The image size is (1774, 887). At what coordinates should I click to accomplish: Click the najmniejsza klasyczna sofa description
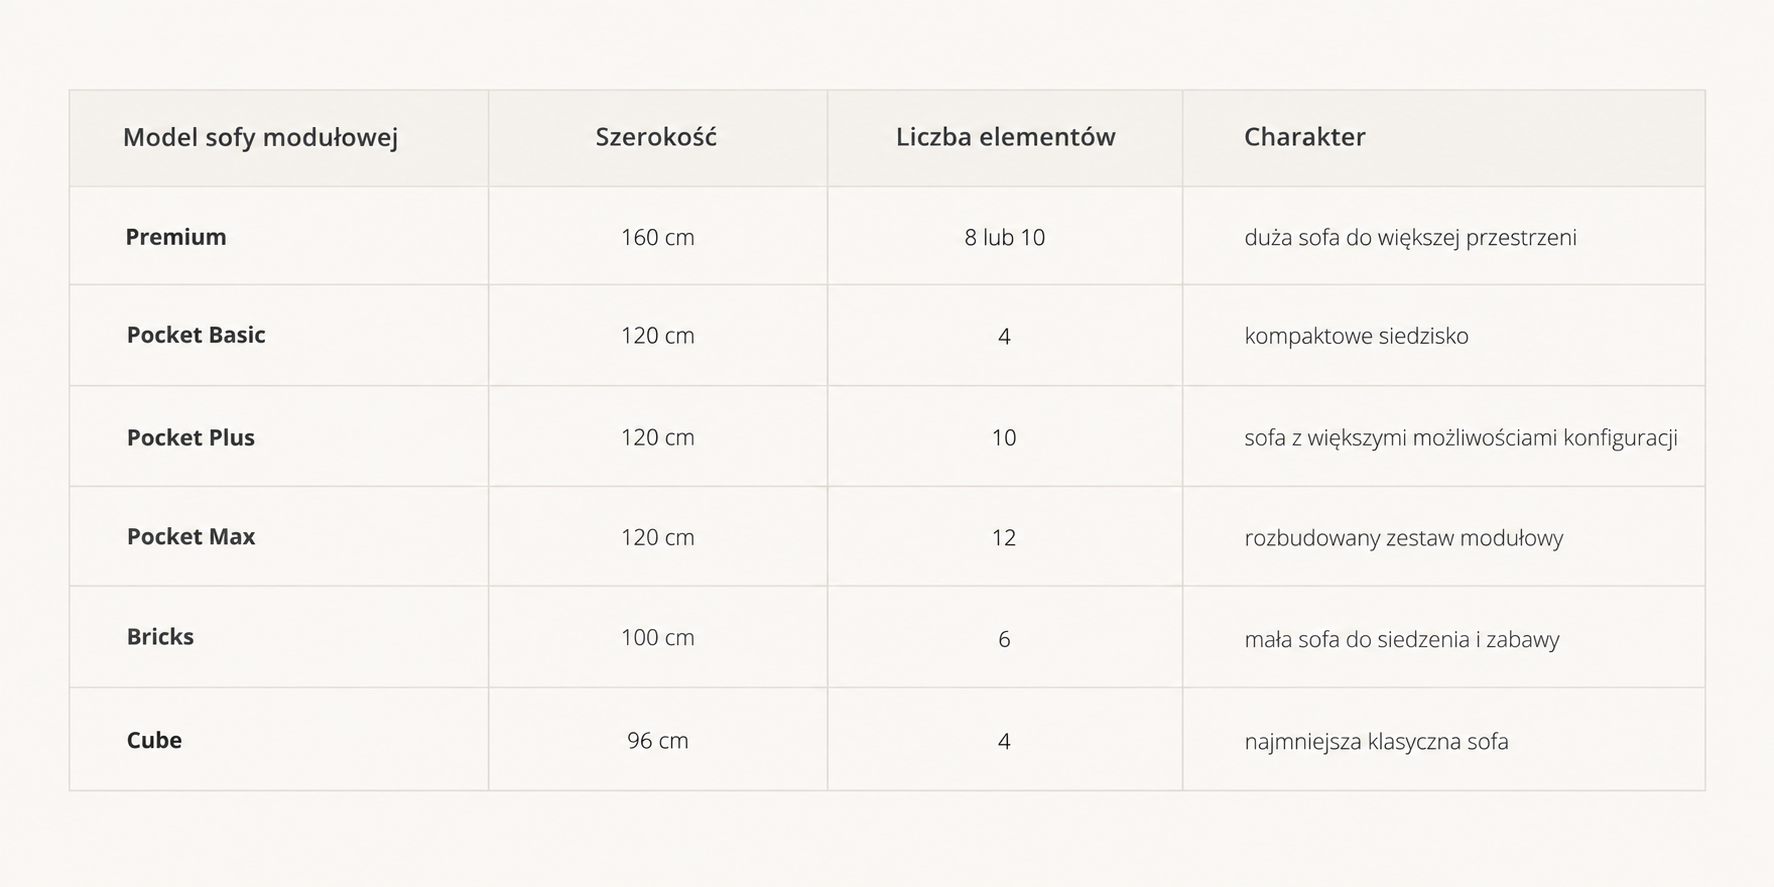tap(1376, 741)
